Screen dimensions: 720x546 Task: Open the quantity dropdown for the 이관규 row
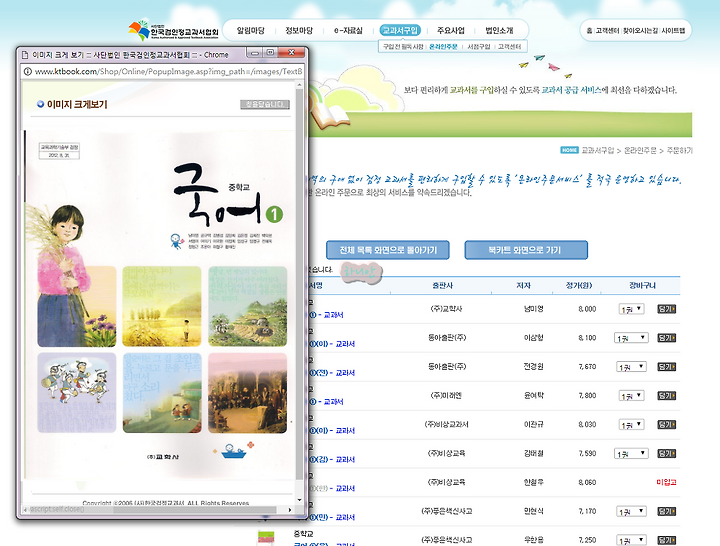pyautogui.click(x=631, y=425)
